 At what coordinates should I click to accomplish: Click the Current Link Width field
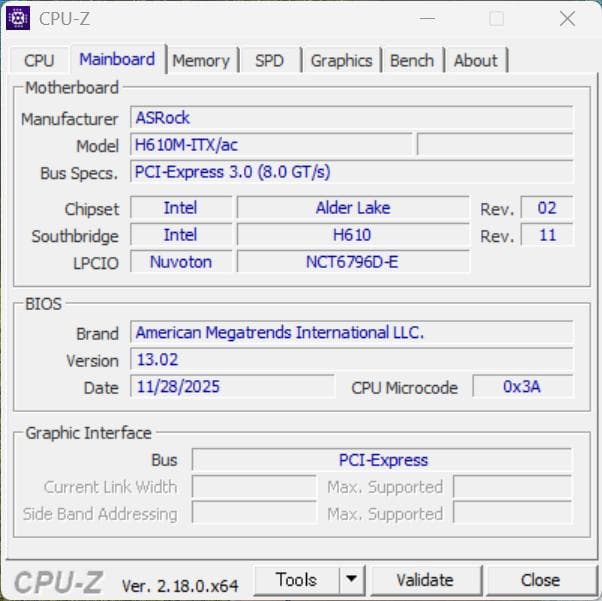(254, 487)
